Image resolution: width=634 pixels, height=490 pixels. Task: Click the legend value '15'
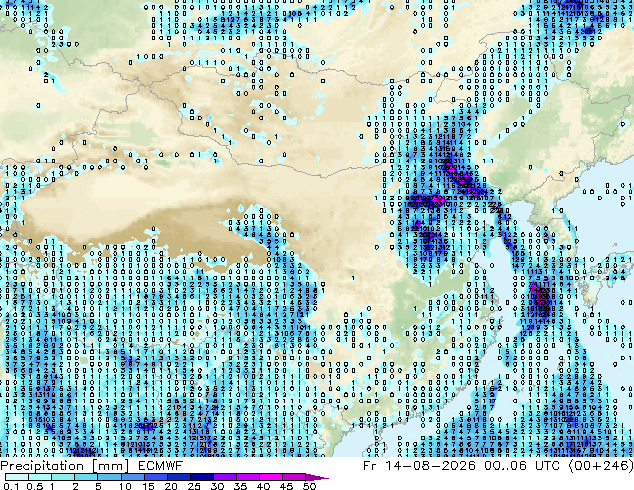(148, 486)
